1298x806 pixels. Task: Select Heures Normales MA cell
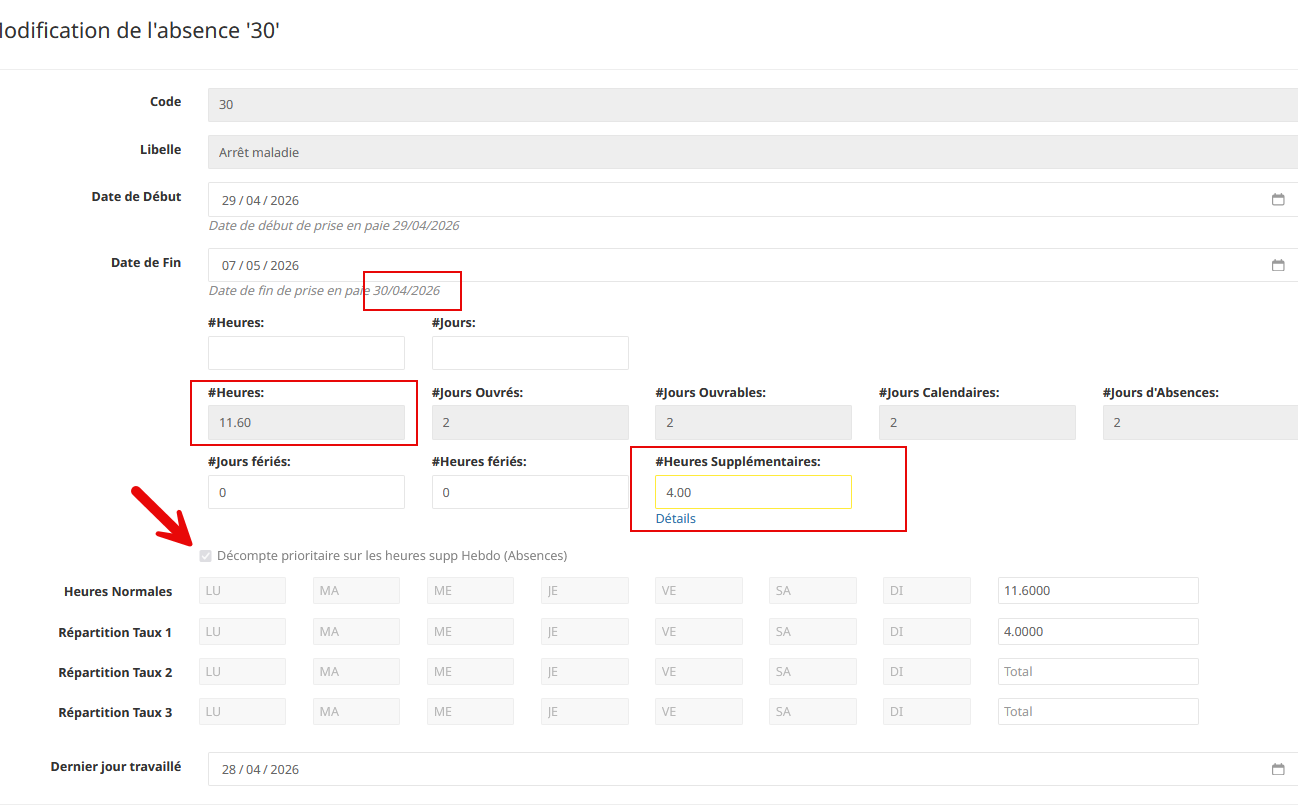(356, 591)
